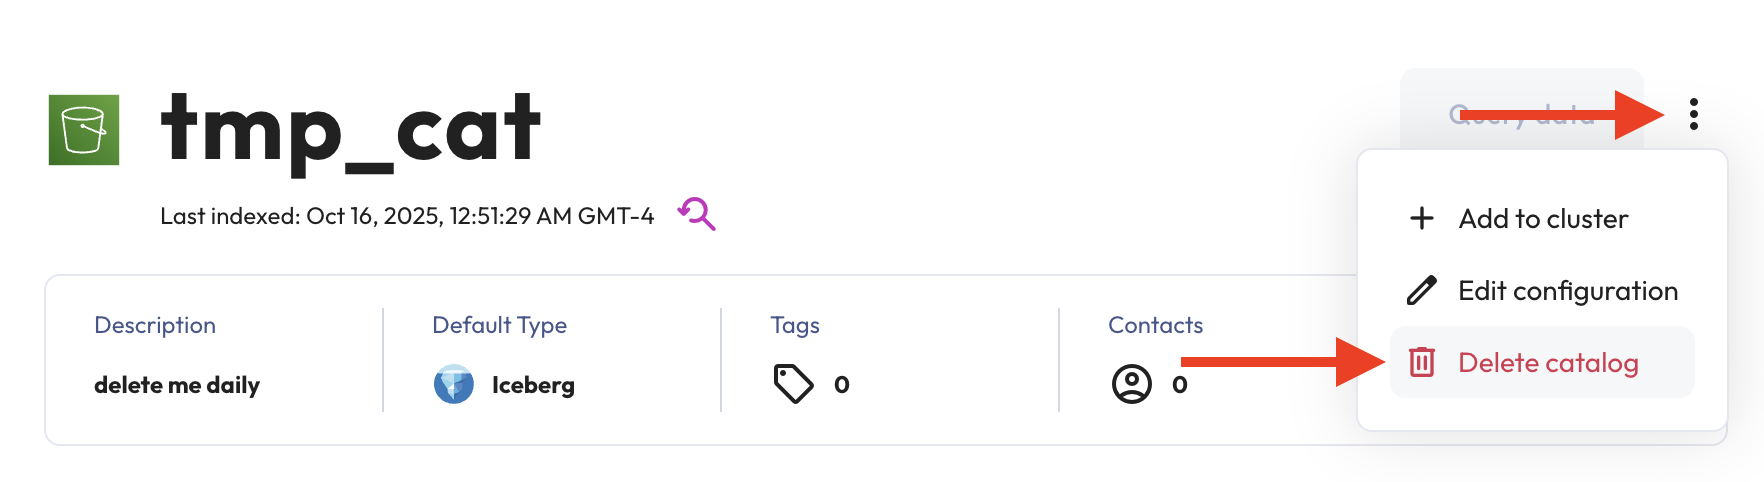Click the "delete me daily" description text

pyautogui.click(x=177, y=385)
